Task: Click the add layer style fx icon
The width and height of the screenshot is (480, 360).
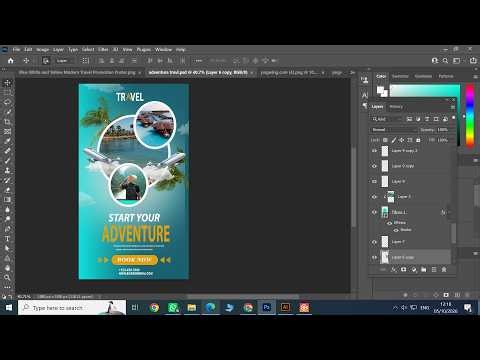Action: (x=394, y=269)
